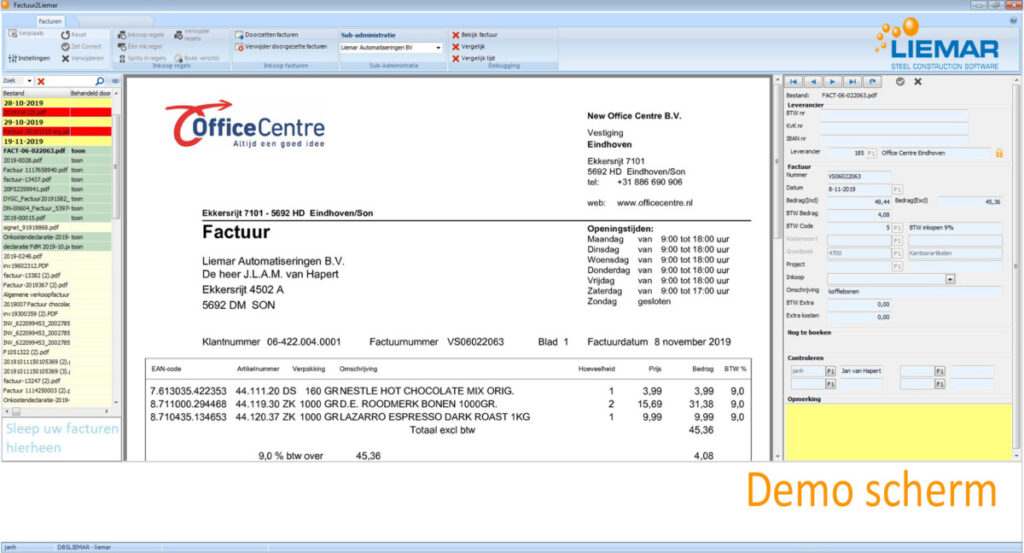Click Verwijder doorgezette facturen
1024x553 pixels.
[281, 47]
